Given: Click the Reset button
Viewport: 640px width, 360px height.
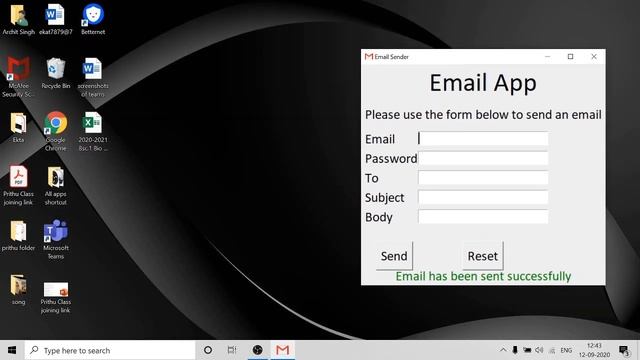Looking at the screenshot, I should pyautogui.click(x=482, y=256).
